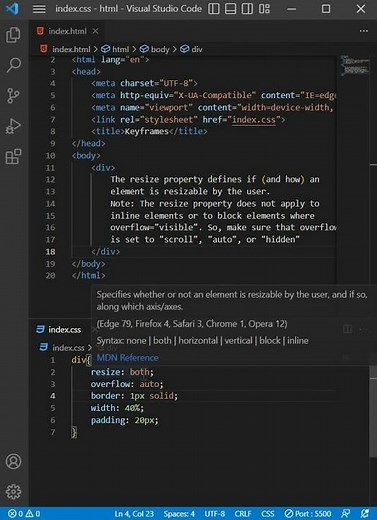The image size is (377, 520).
Task: Click the <head> tag on line 3
Action: (x=86, y=72)
